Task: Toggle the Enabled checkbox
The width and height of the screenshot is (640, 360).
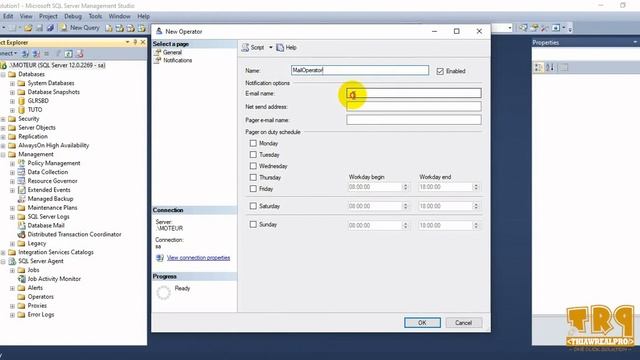Action: tap(440, 71)
